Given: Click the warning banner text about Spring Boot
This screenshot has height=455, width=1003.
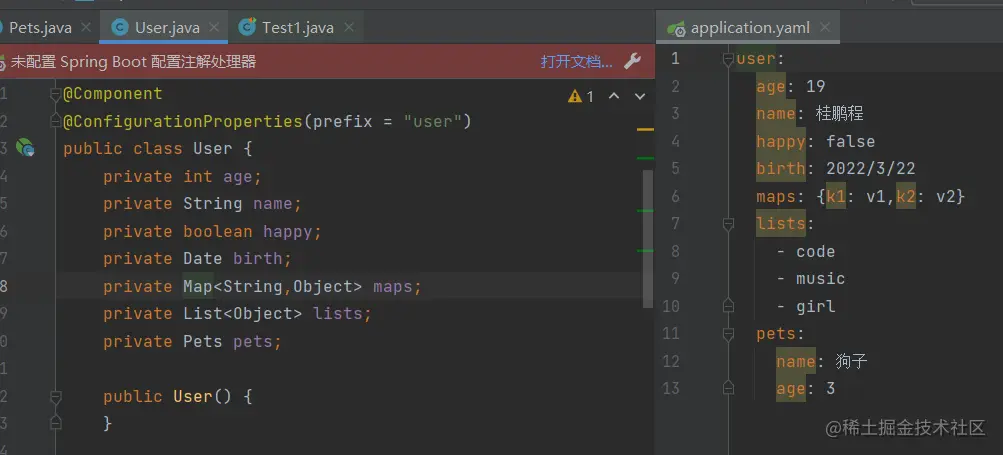Looking at the screenshot, I should coord(133,62).
